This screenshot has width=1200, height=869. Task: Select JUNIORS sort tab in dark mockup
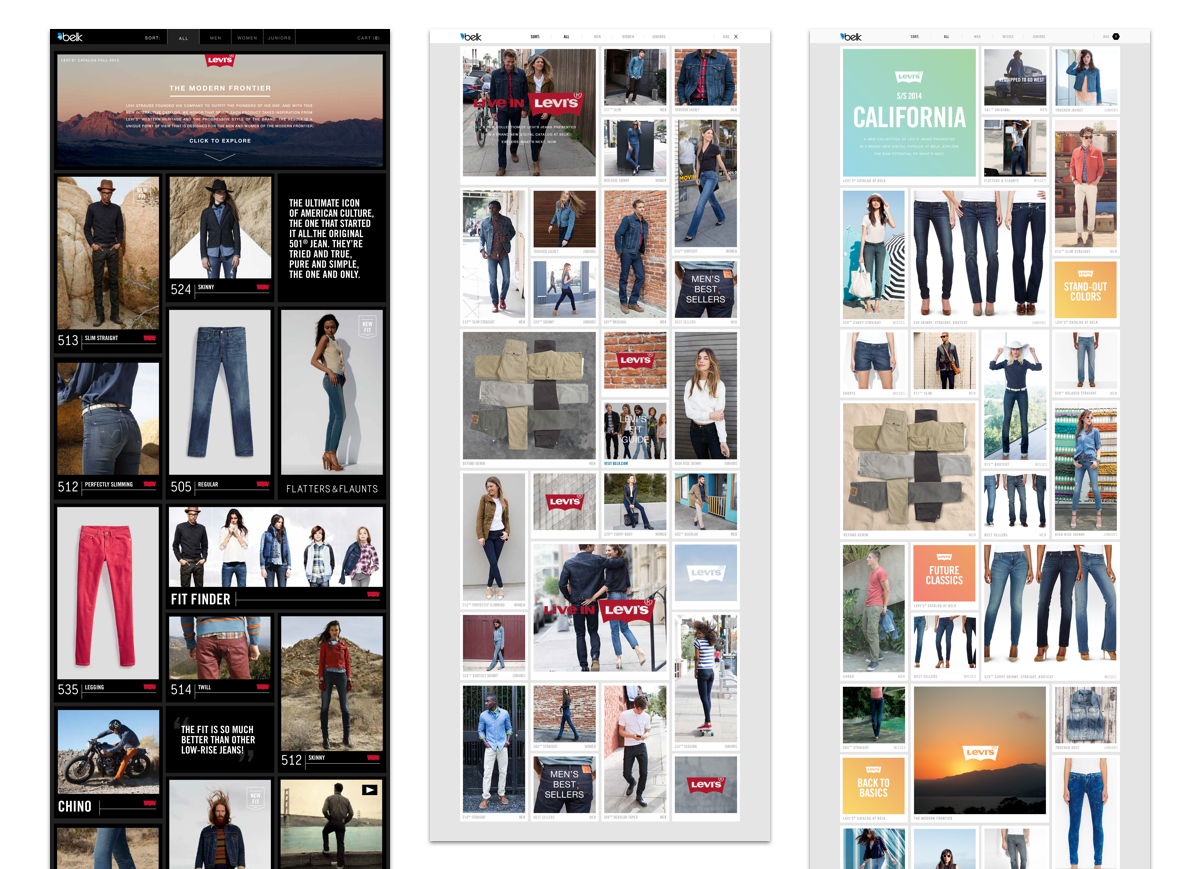(279, 38)
